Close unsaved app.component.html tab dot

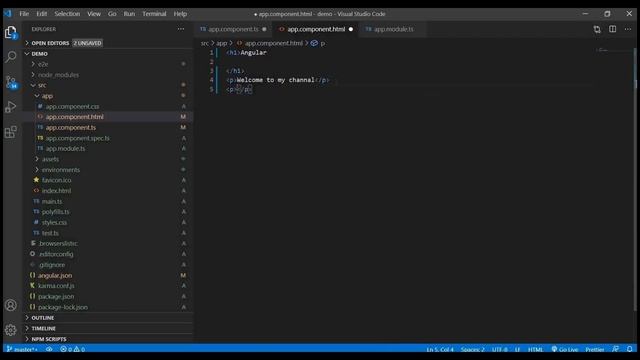point(351,29)
